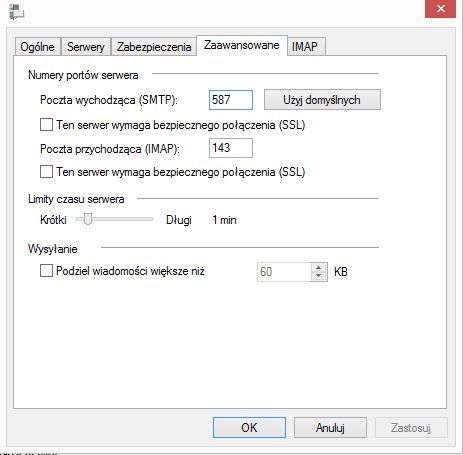Image resolution: width=463 pixels, height=455 pixels.
Task: Click the Anuluj button
Action: tap(330, 428)
